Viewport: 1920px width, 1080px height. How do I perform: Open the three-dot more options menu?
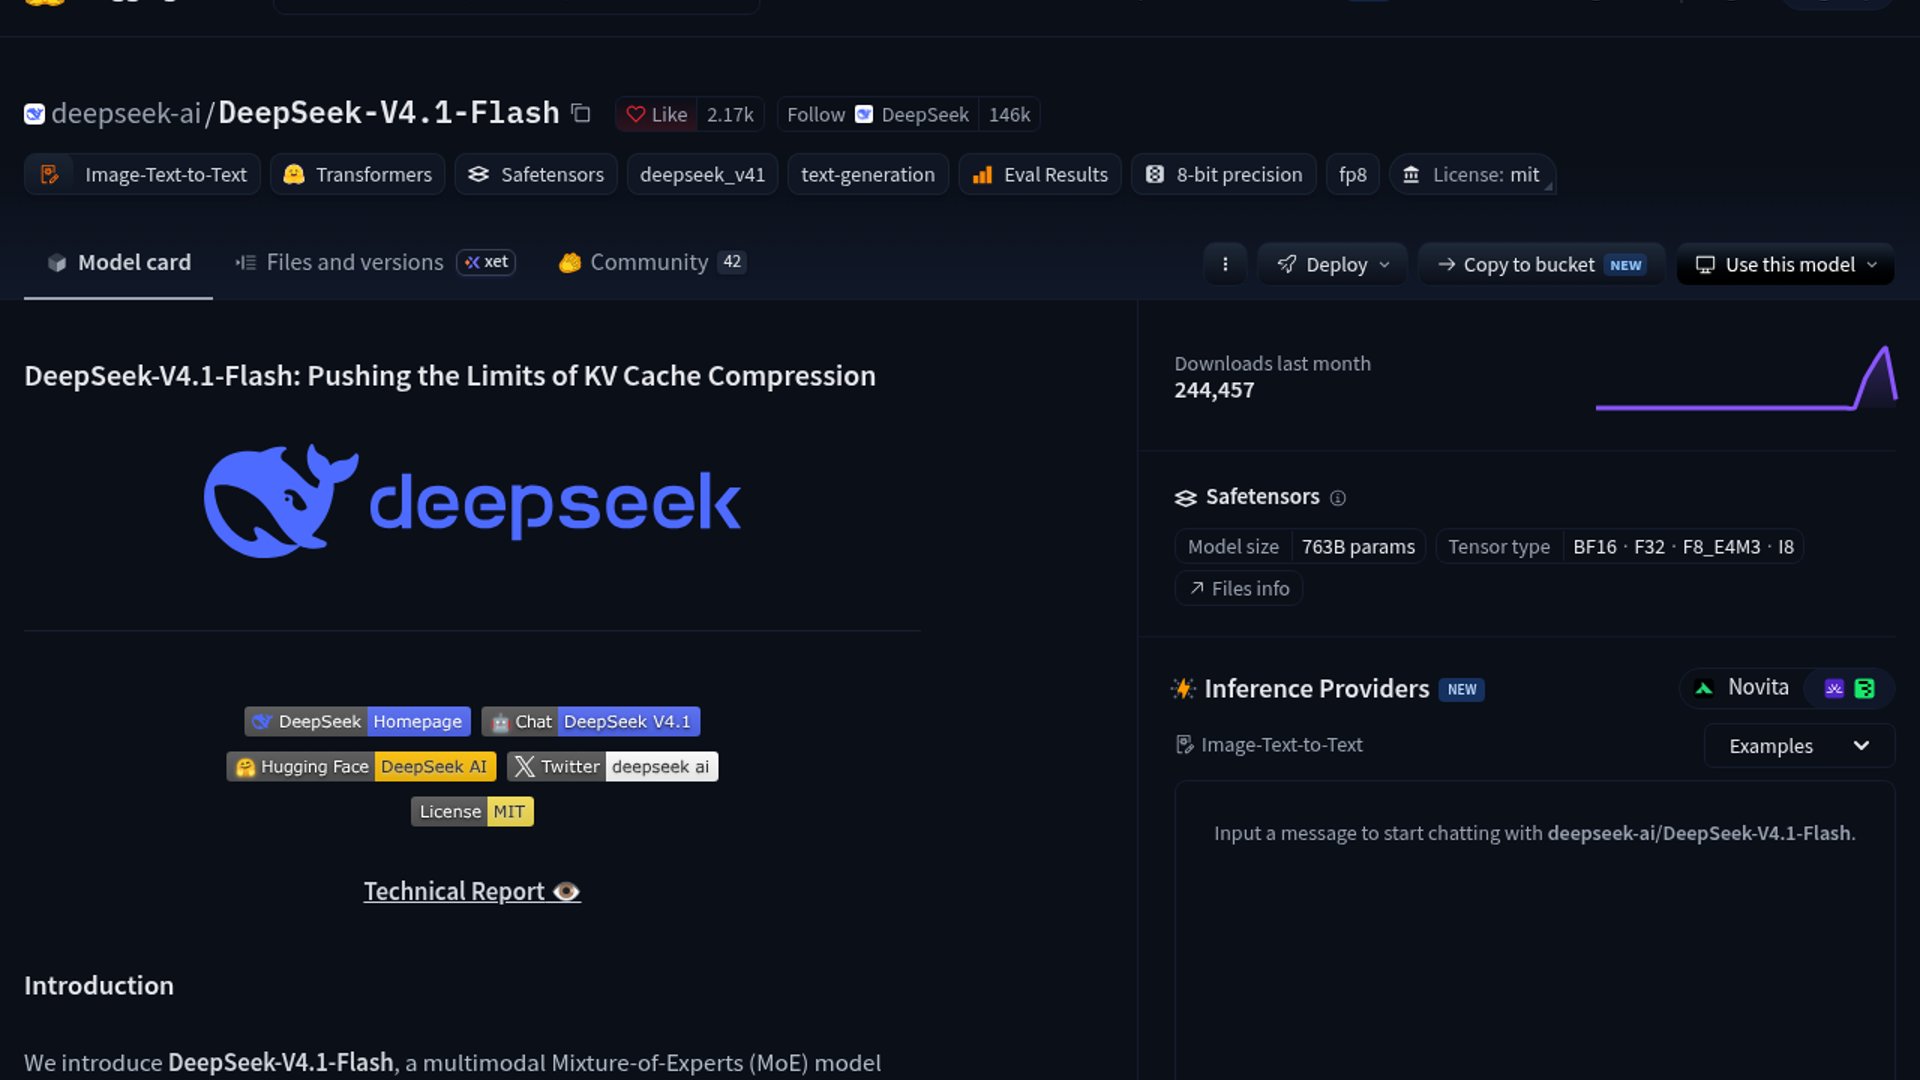(1225, 264)
